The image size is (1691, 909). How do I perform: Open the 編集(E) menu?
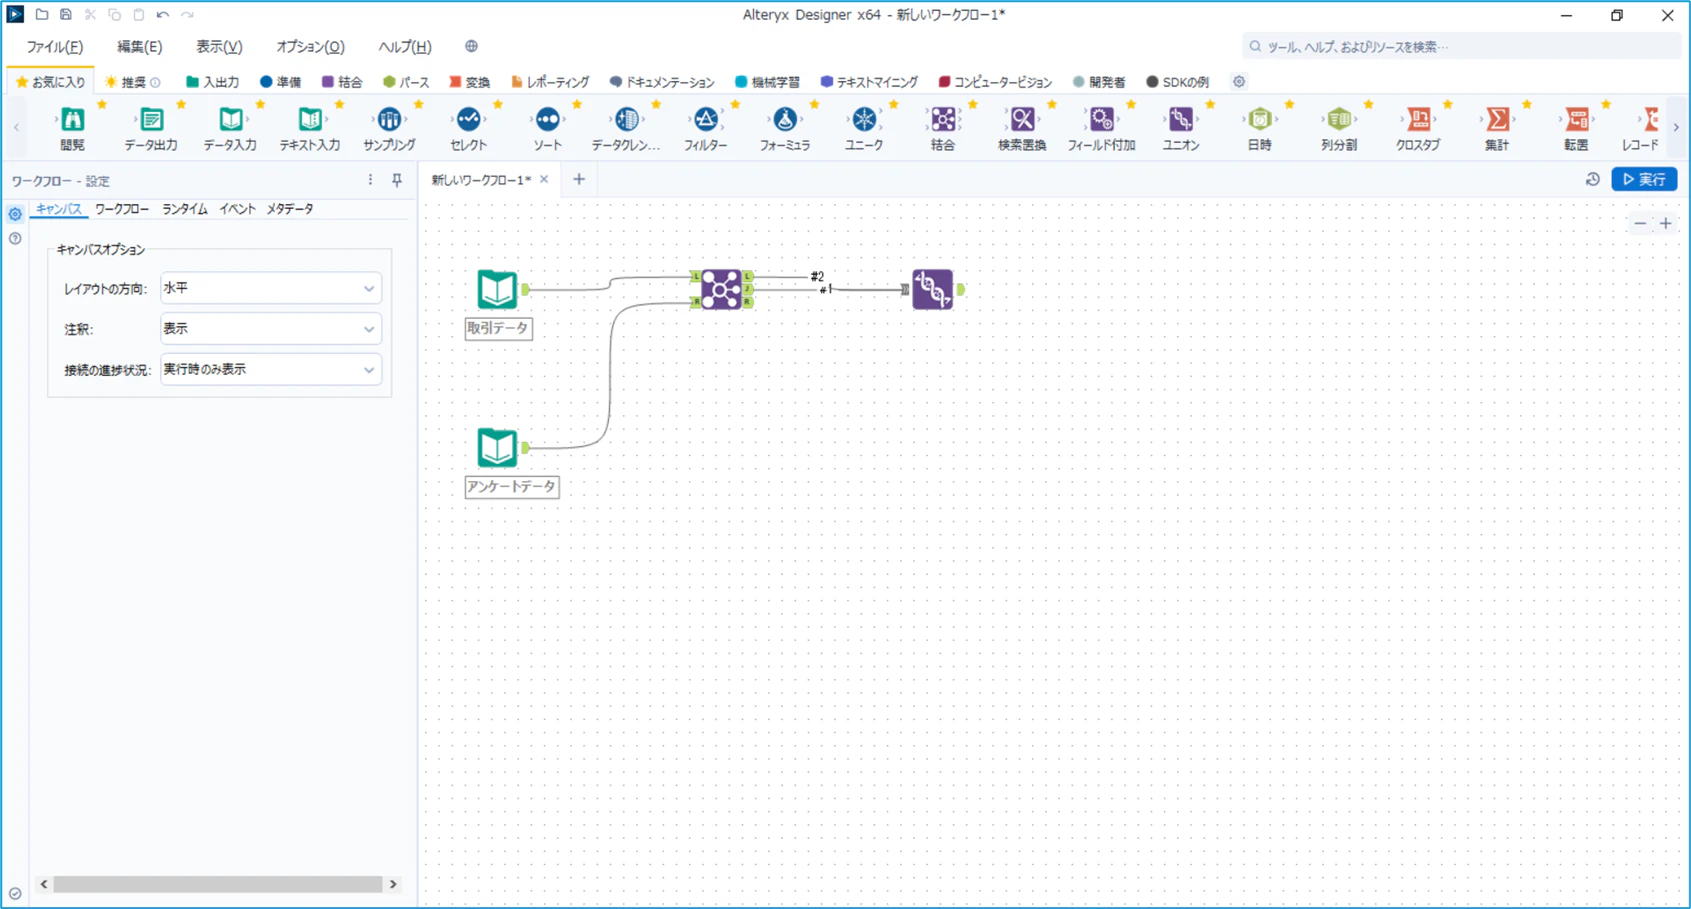[139, 47]
